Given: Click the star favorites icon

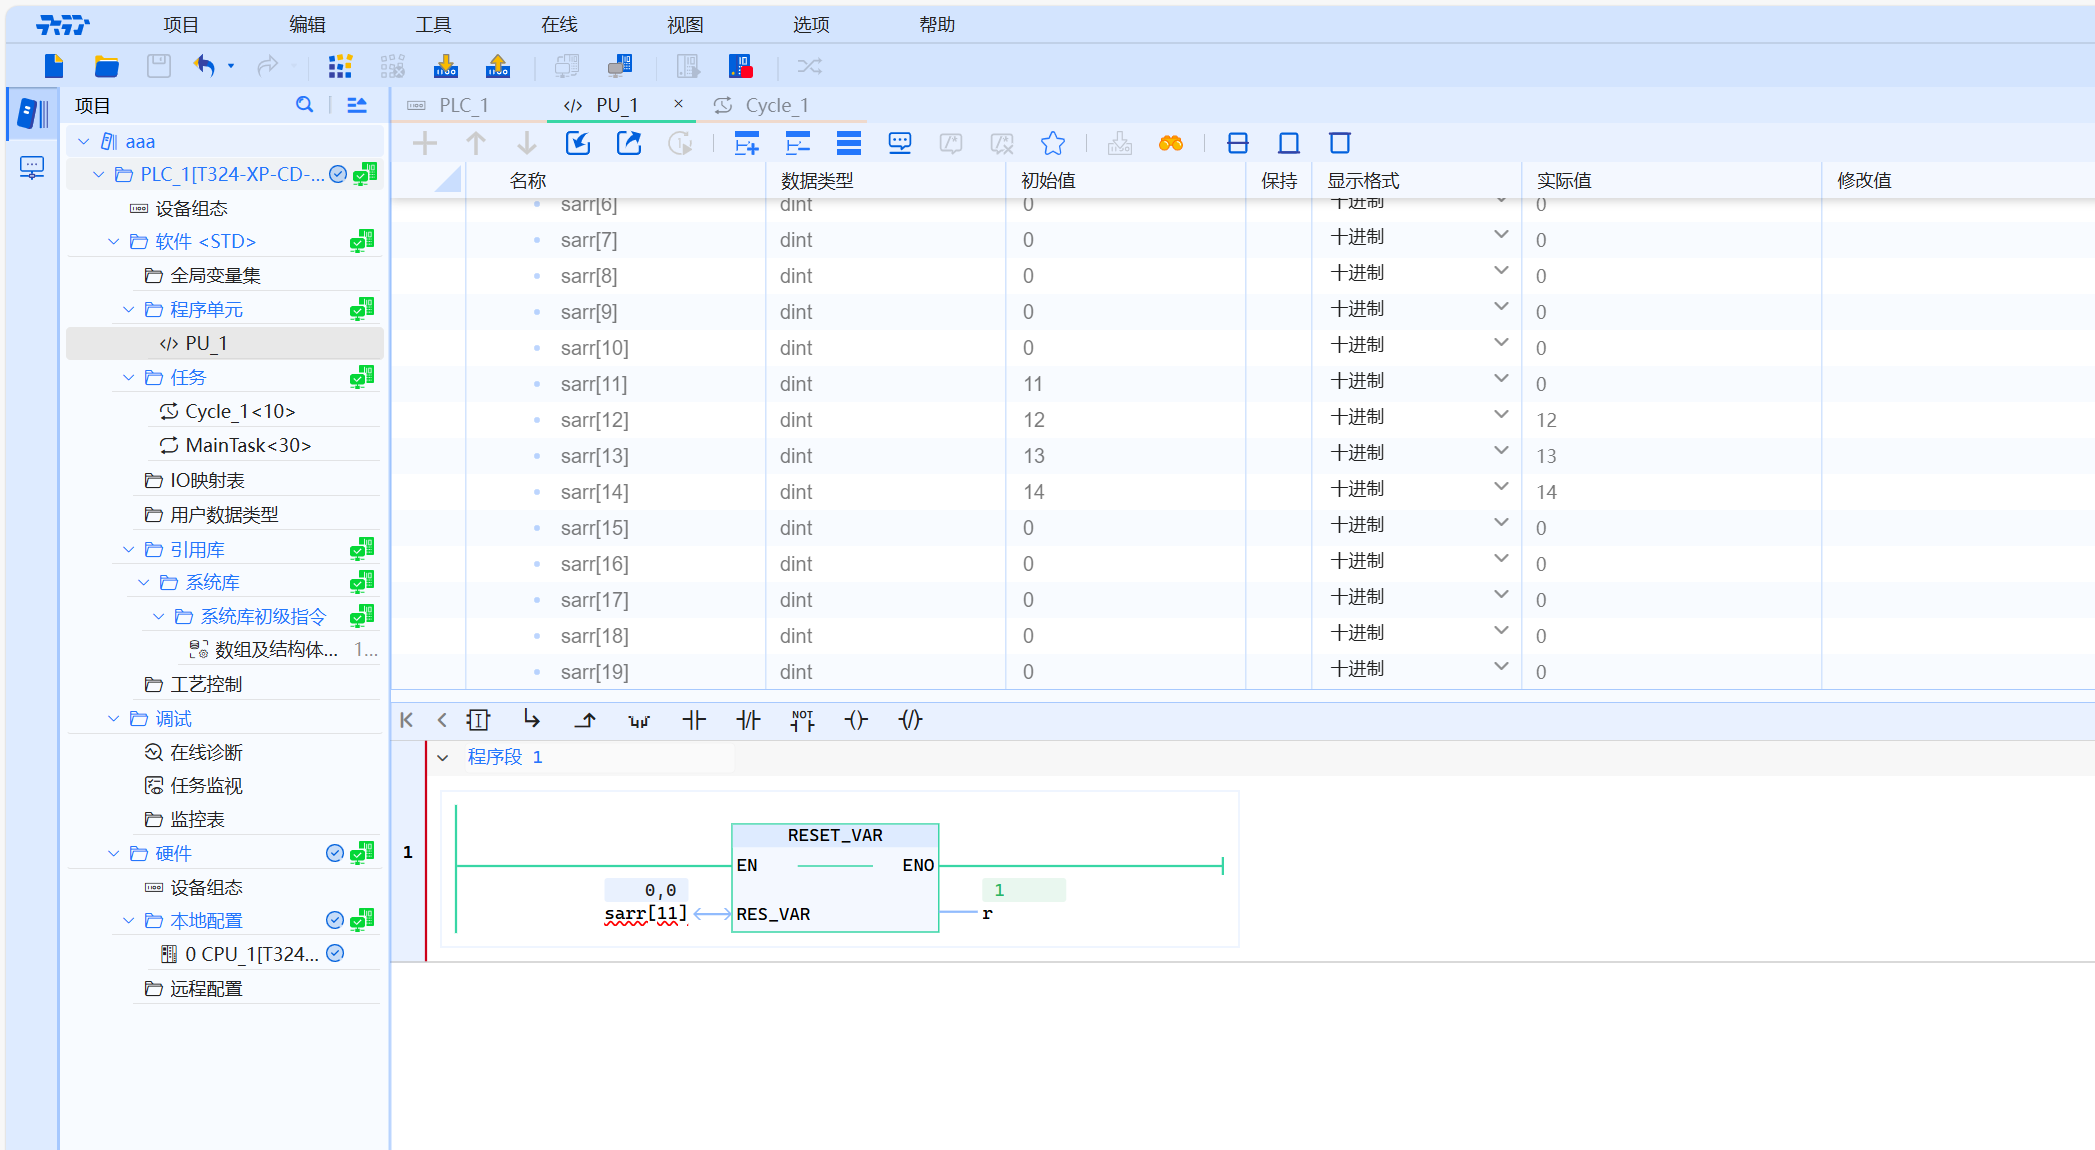Looking at the screenshot, I should pos(1053,144).
